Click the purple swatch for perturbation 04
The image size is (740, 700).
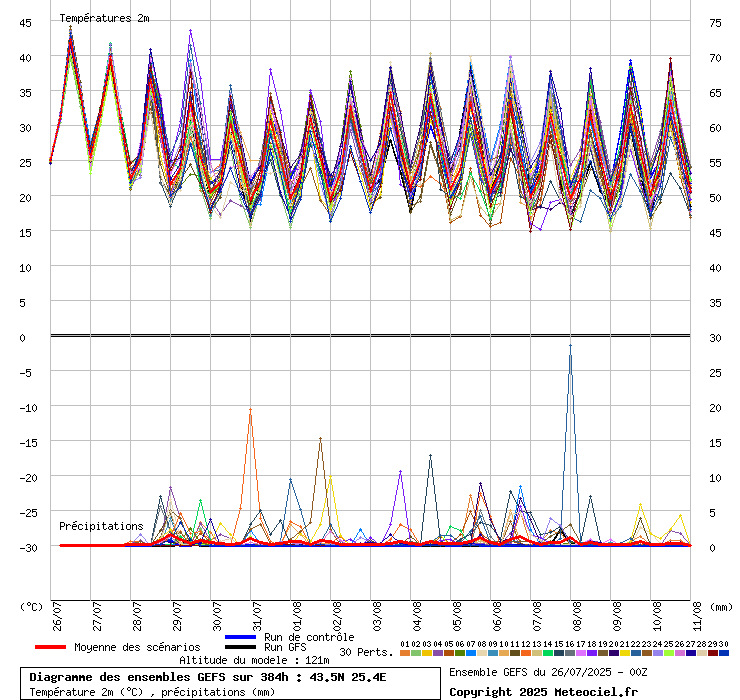[x=437, y=653]
